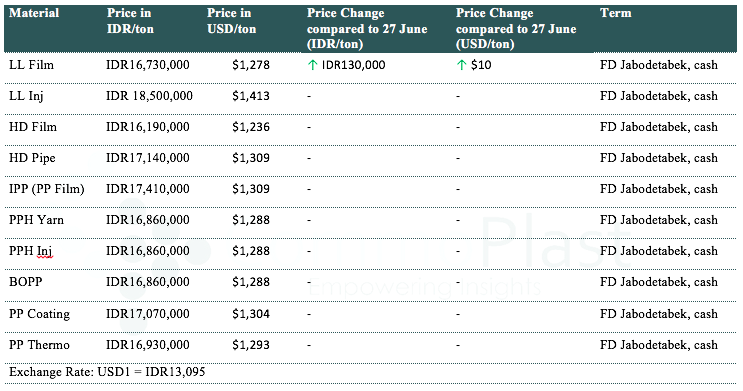Click the $1,413 USD price cell
Viewport: 743px width, 391px height.
point(251,96)
